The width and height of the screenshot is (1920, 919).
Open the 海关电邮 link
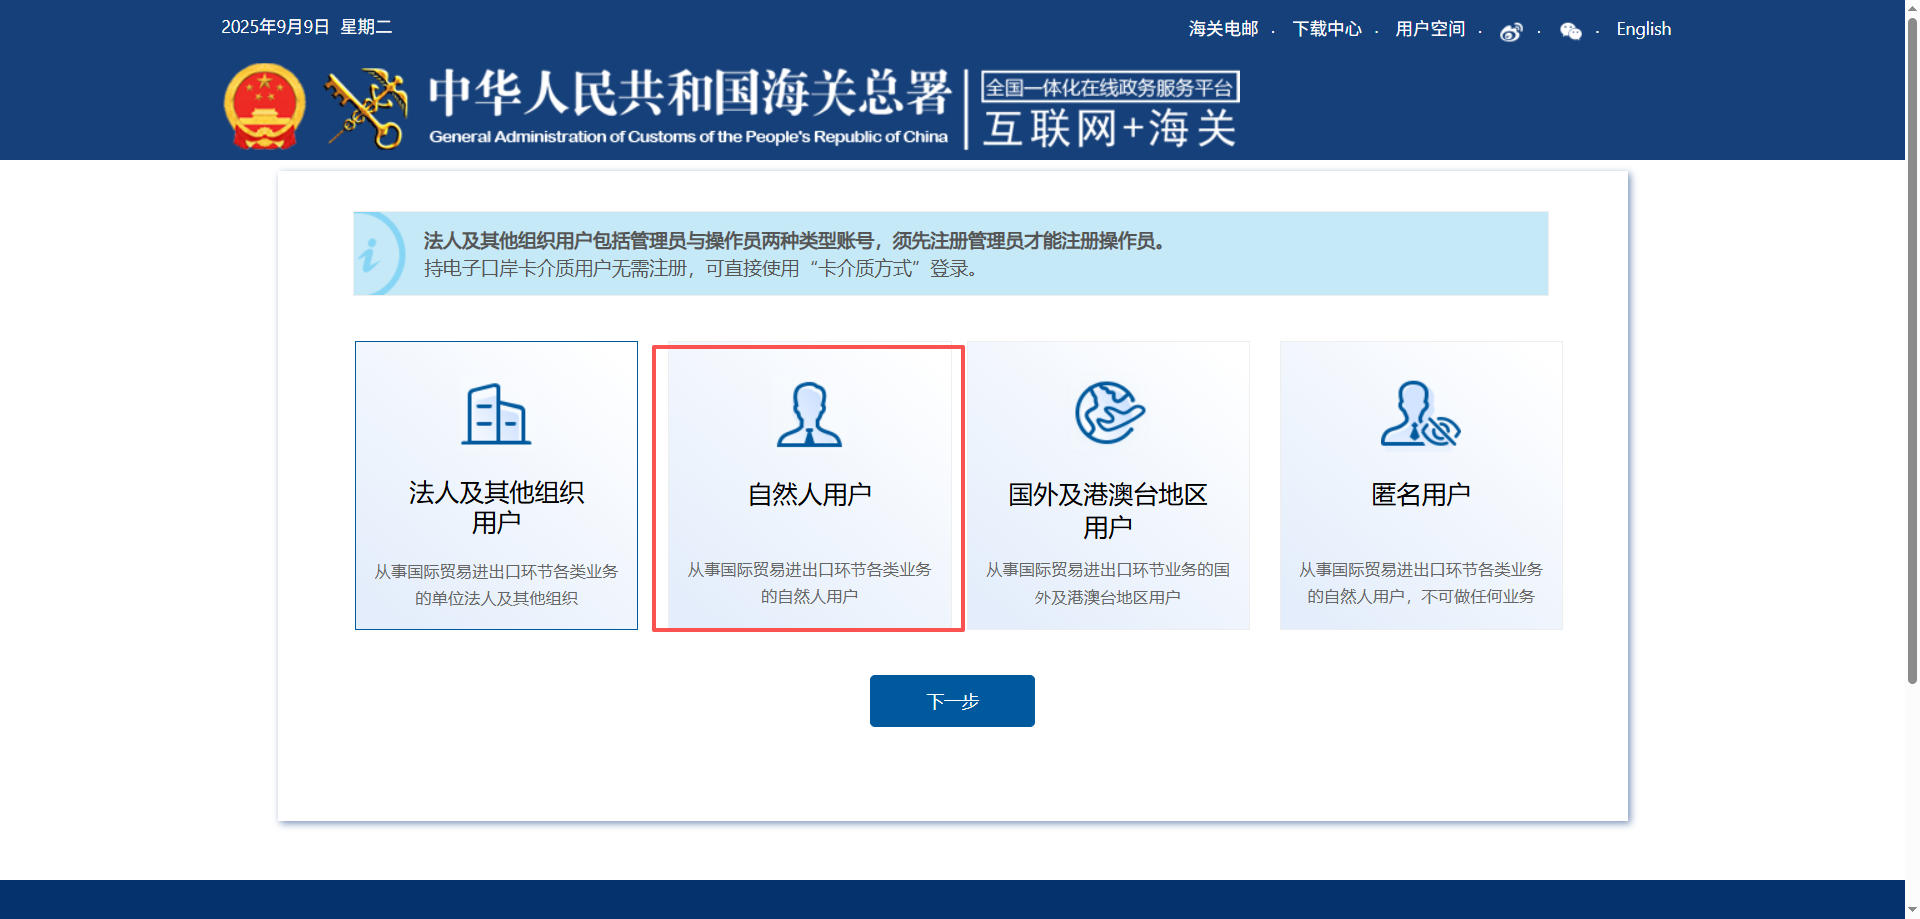point(1223,29)
